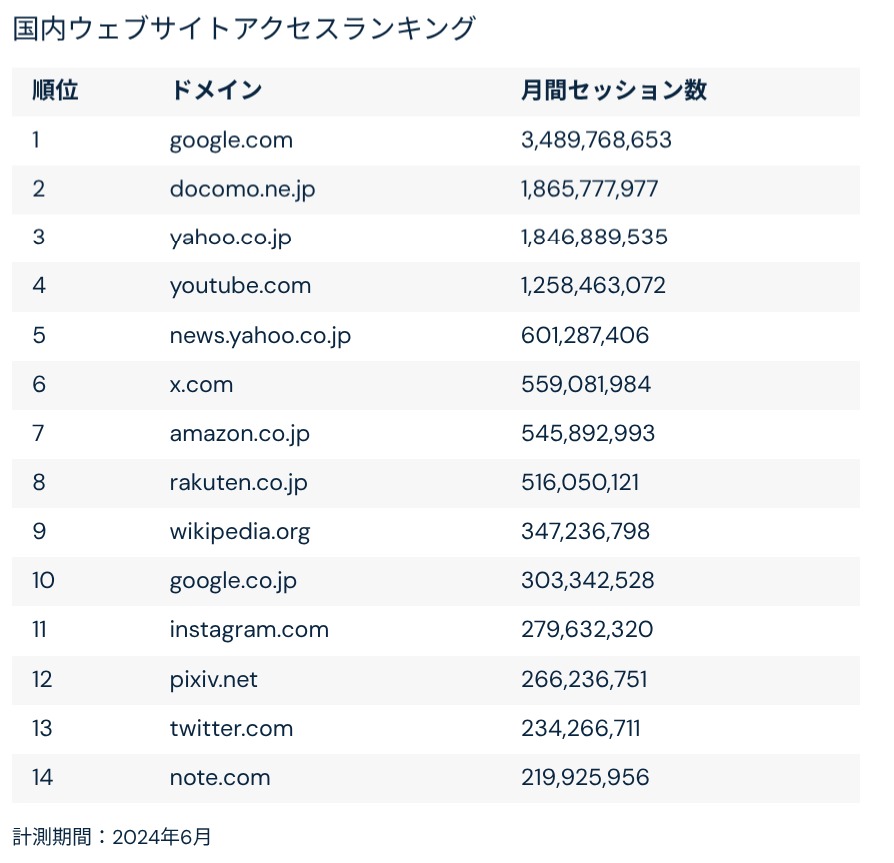
Task: Click the page title 国内ウェブサイトアクセスランキング
Action: (244, 29)
